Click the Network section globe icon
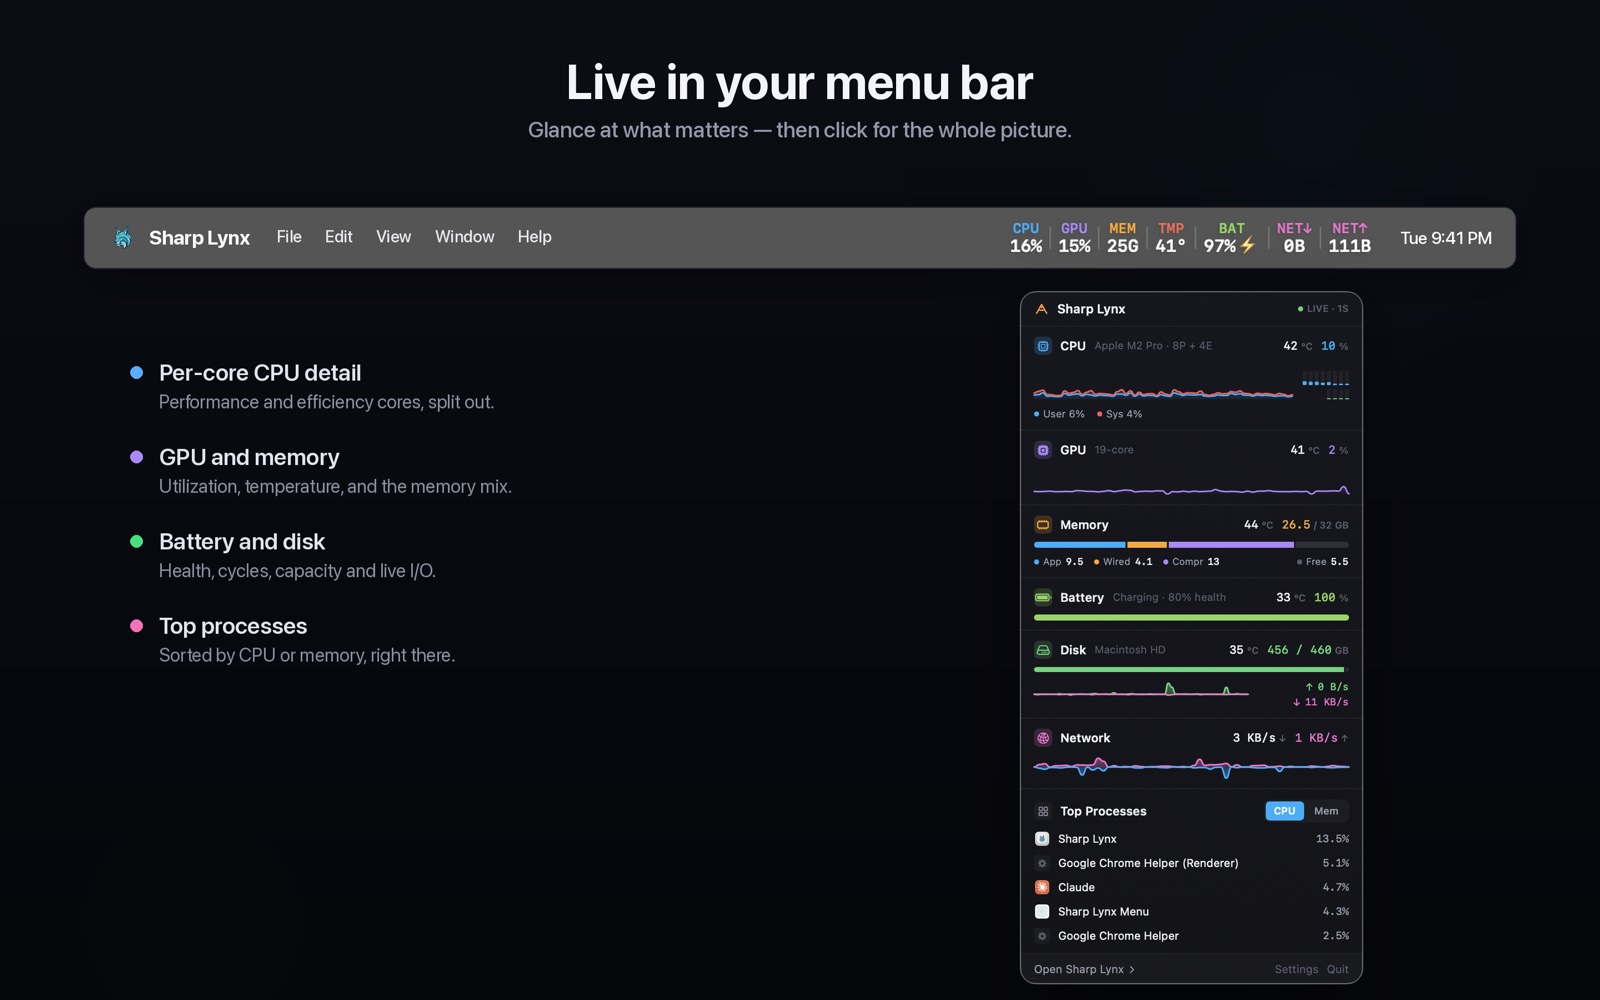 pyautogui.click(x=1043, y=738)
